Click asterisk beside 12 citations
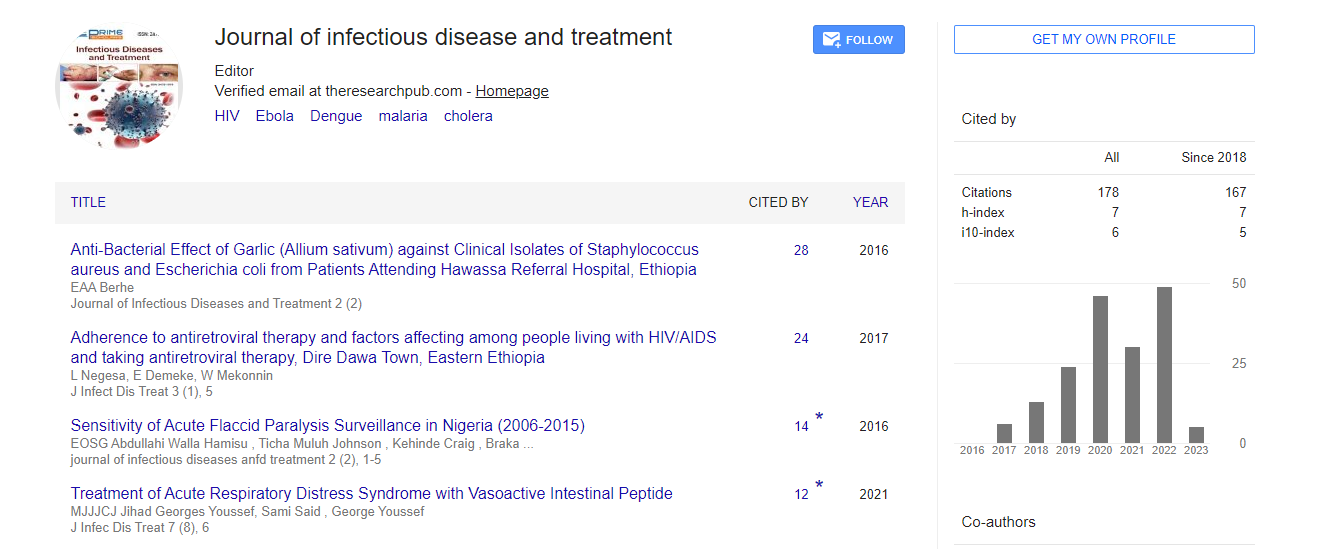Image resolution: width=1320 pixels, height=549 pixels. coord(819,486)
